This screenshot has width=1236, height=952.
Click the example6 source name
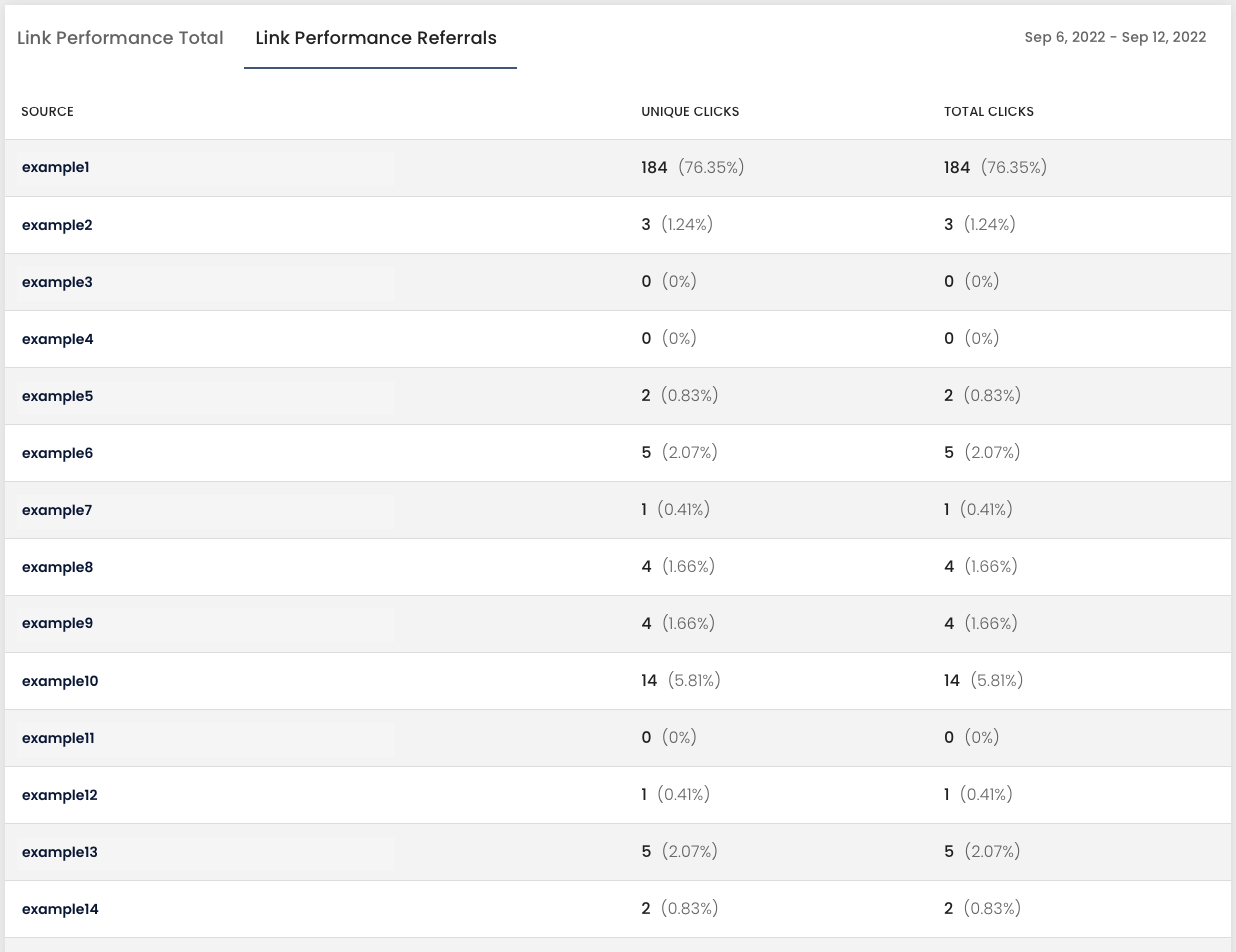57,453
